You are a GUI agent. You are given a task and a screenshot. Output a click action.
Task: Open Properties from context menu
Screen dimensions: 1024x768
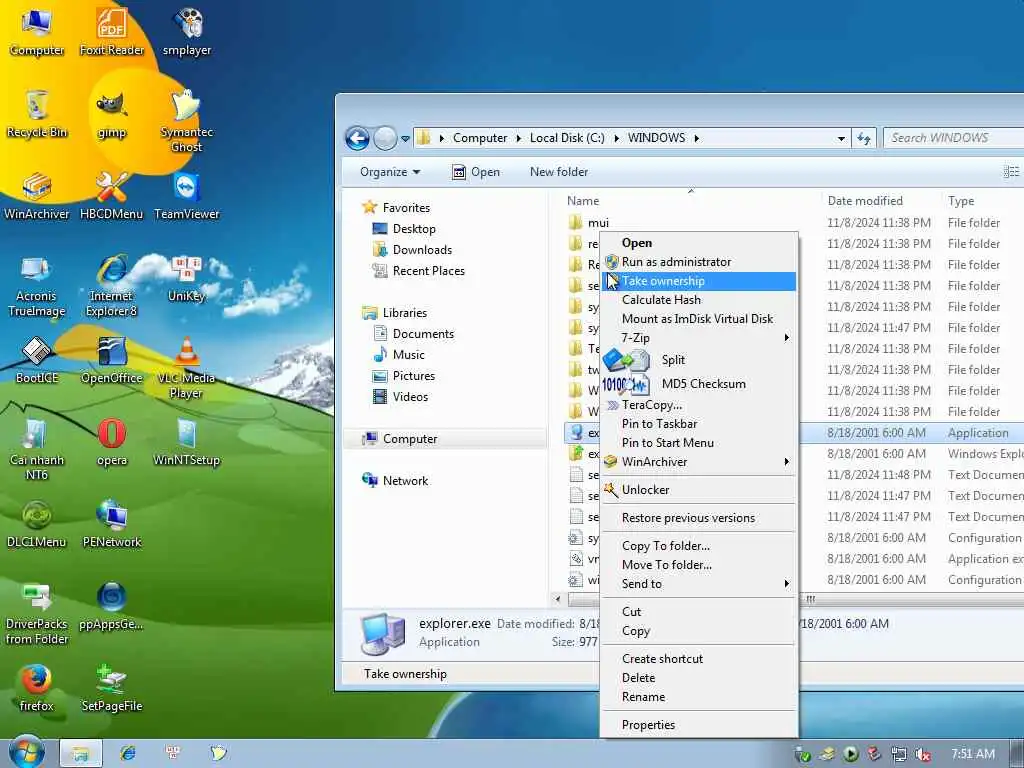[x=699, y=725]
